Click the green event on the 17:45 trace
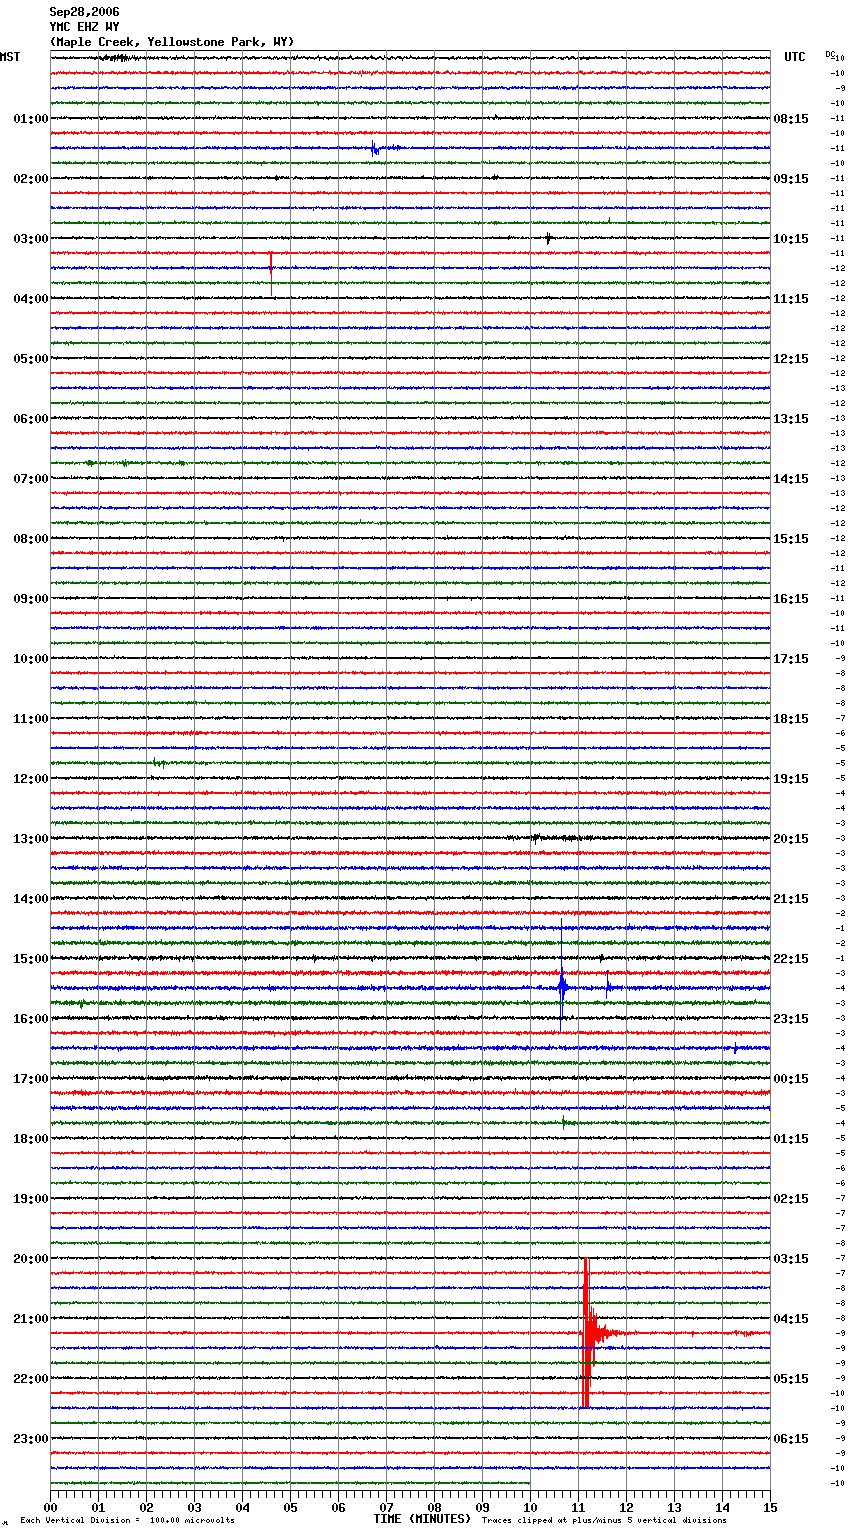Viewport: 850px width, 1534px height. [x=565, y=1123]
